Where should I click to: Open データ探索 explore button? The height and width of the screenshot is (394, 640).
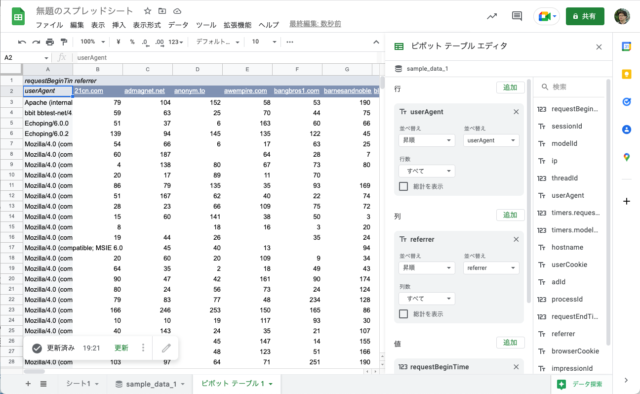pyautogui.click(x=581, y=384)
